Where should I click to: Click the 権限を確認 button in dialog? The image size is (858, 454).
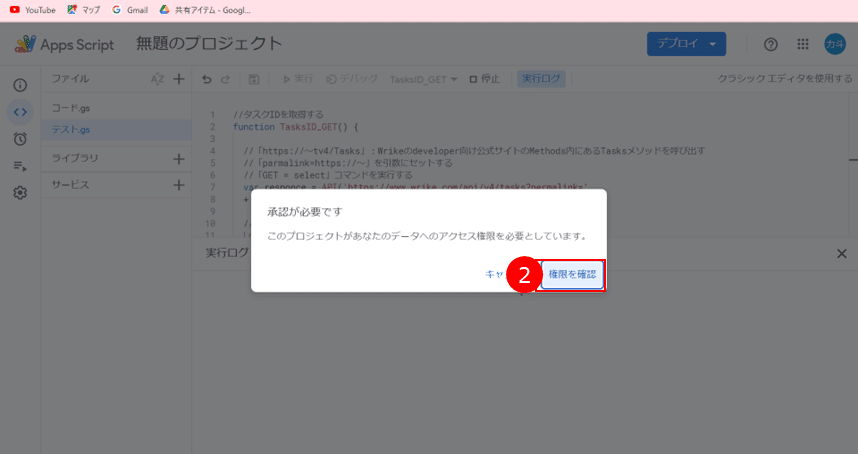pos(572,275)
